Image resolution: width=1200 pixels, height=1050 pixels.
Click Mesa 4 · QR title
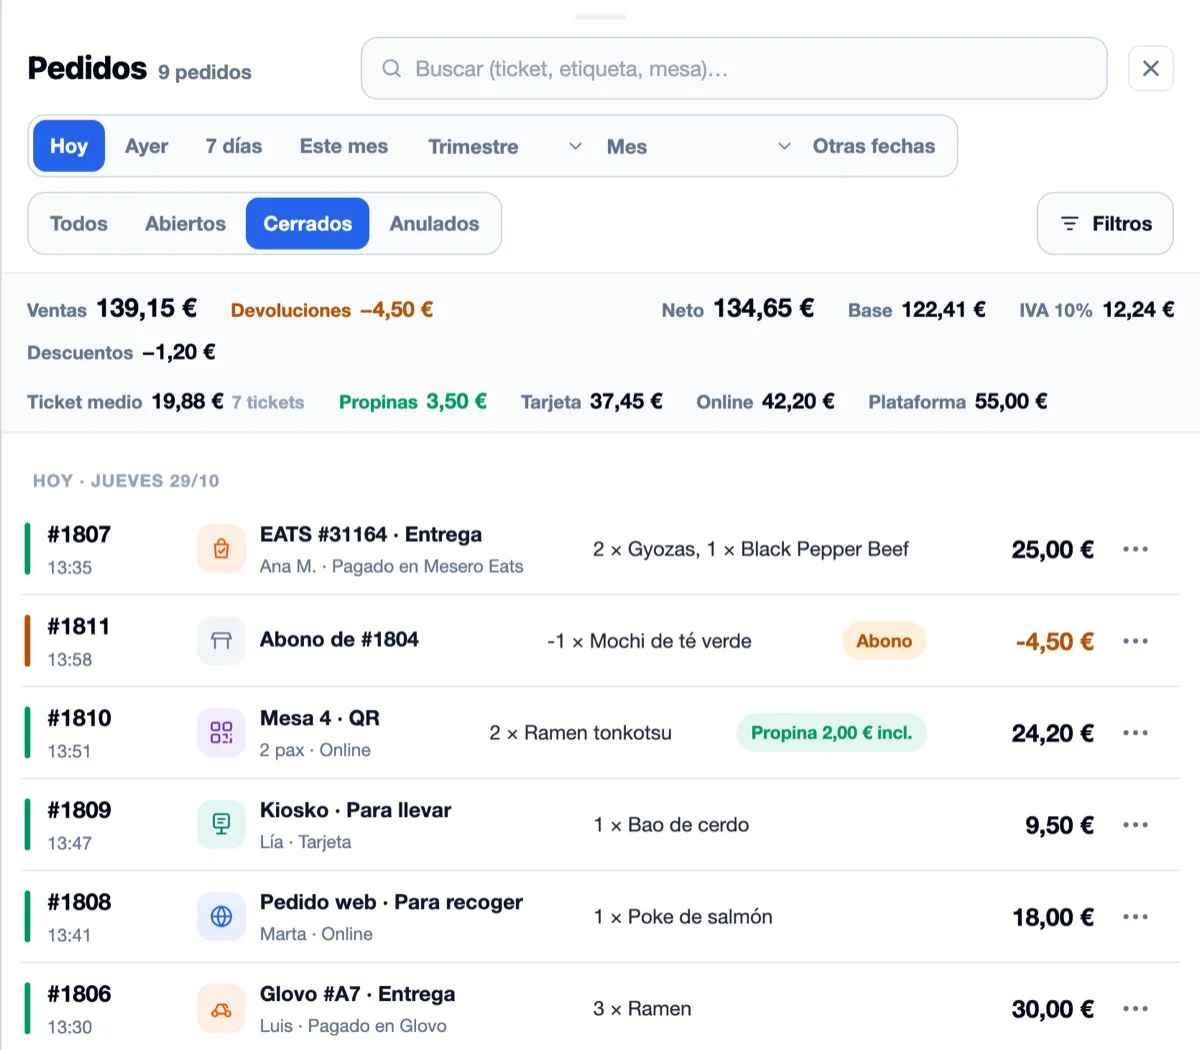coord(320,718)
